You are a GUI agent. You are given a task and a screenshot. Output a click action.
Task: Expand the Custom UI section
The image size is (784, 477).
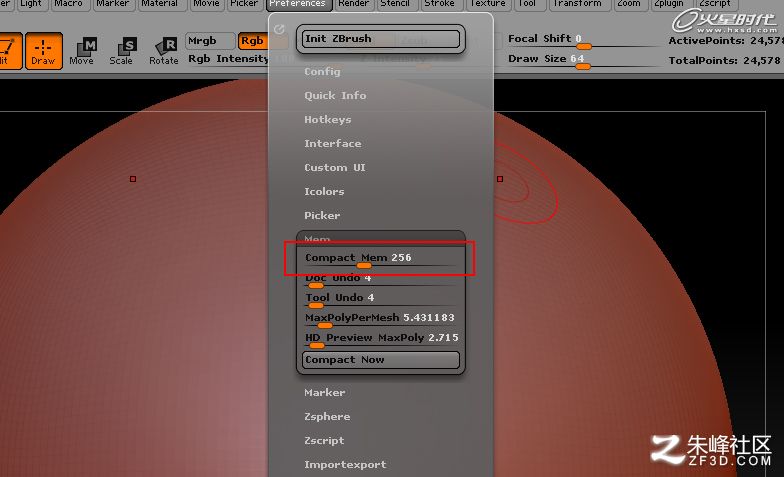click(x=334, y=168)
